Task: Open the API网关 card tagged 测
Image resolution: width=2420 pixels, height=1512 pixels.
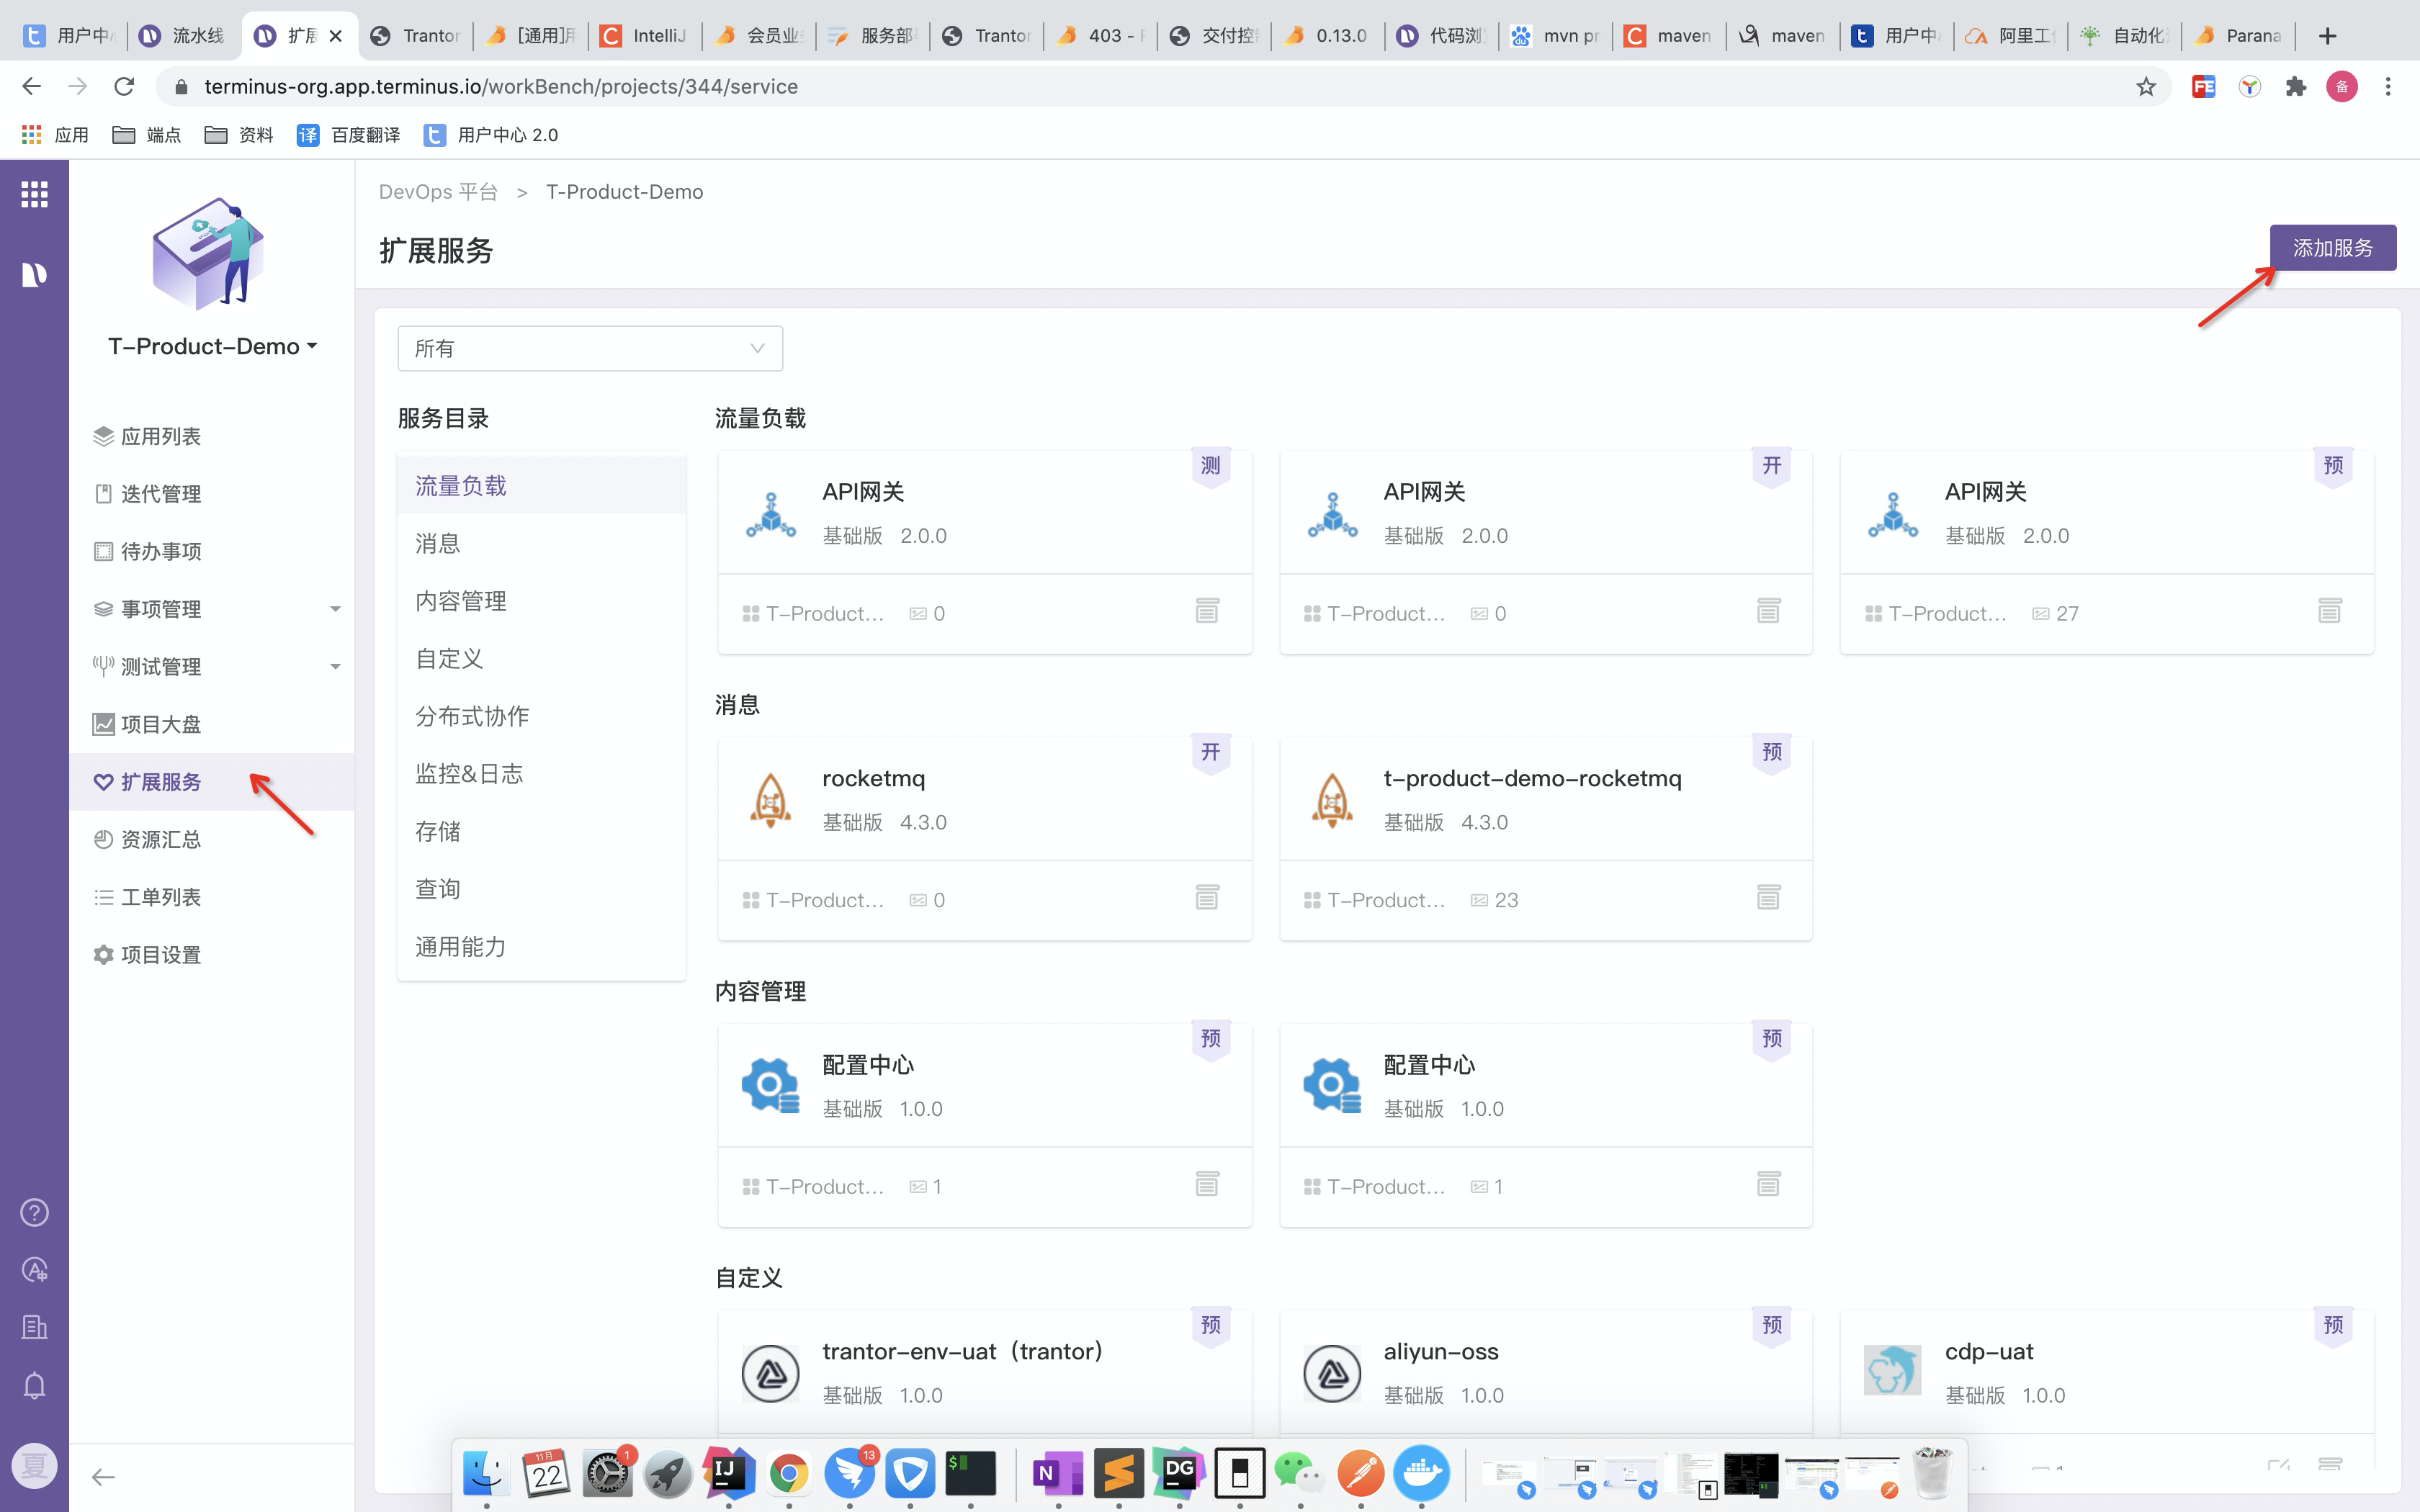Action: [x=985, y=551]
